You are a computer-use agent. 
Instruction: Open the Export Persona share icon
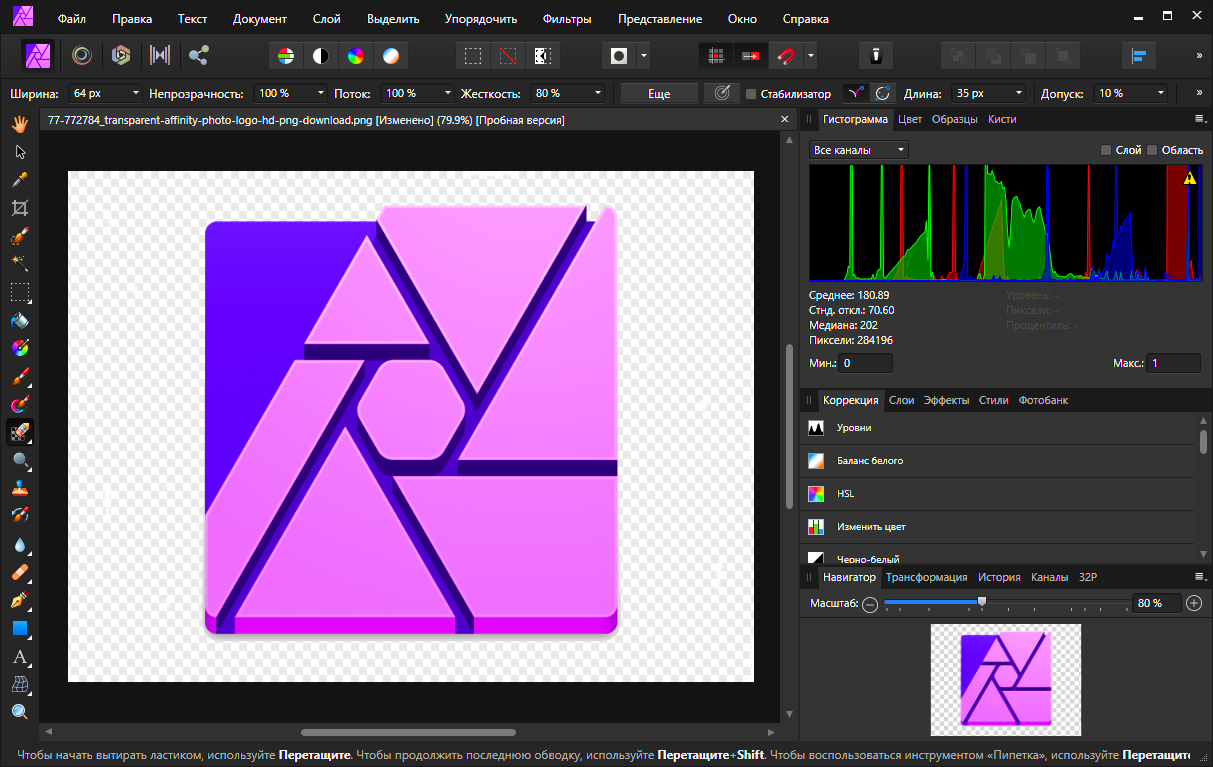[198, 56]
